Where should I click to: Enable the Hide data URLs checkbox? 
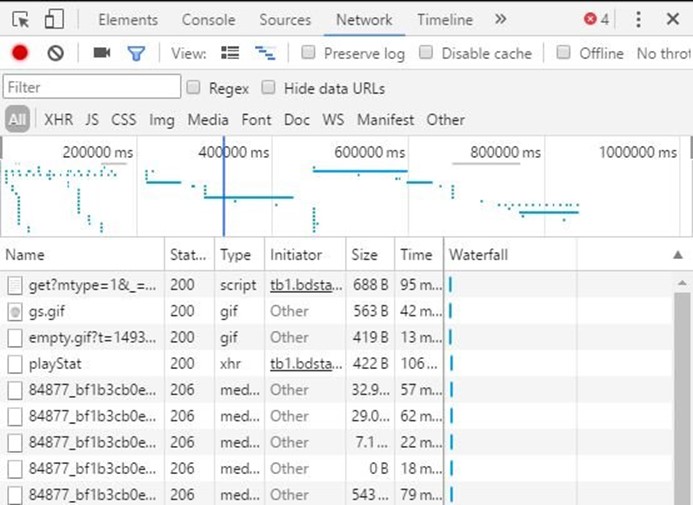(x=269, y=88)
